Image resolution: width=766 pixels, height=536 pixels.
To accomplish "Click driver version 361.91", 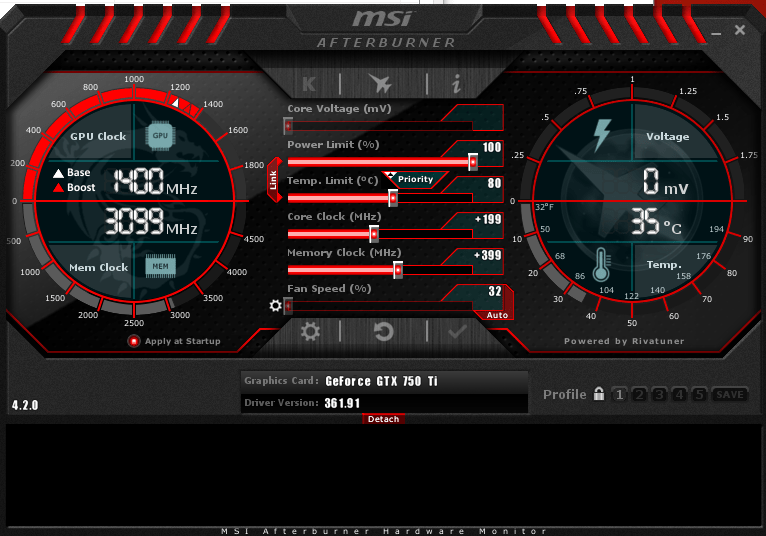I will tap(342, 403).
